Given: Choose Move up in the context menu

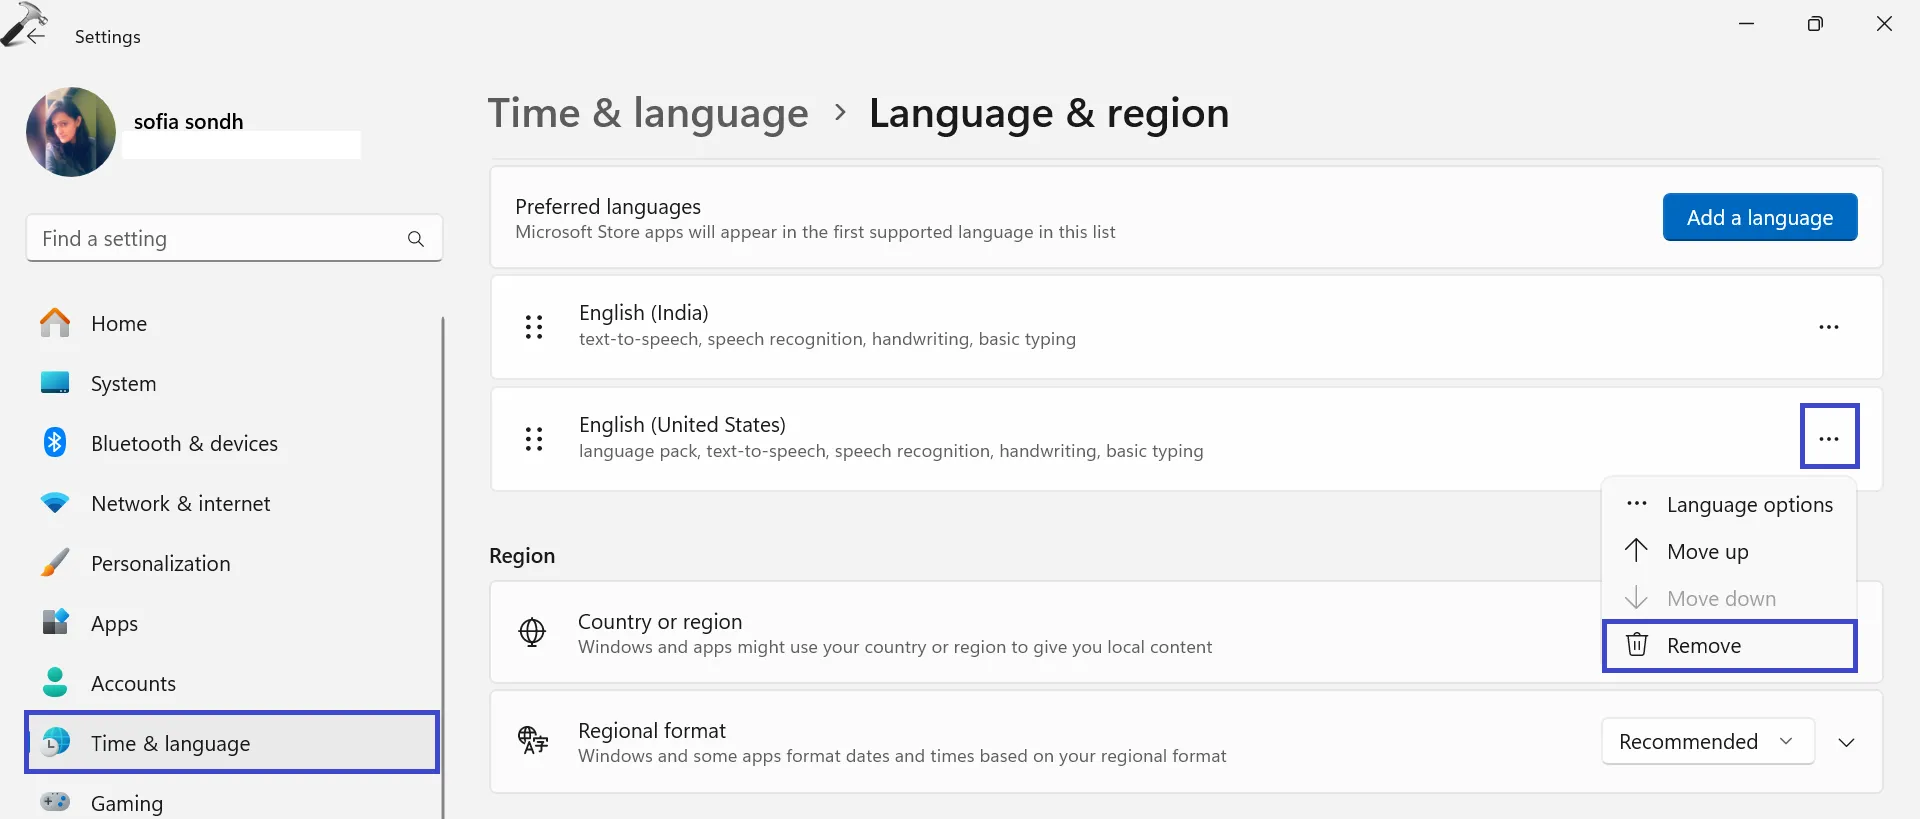Looking at the screenshot, I should pyautogui.click(x=1707, y=552).
